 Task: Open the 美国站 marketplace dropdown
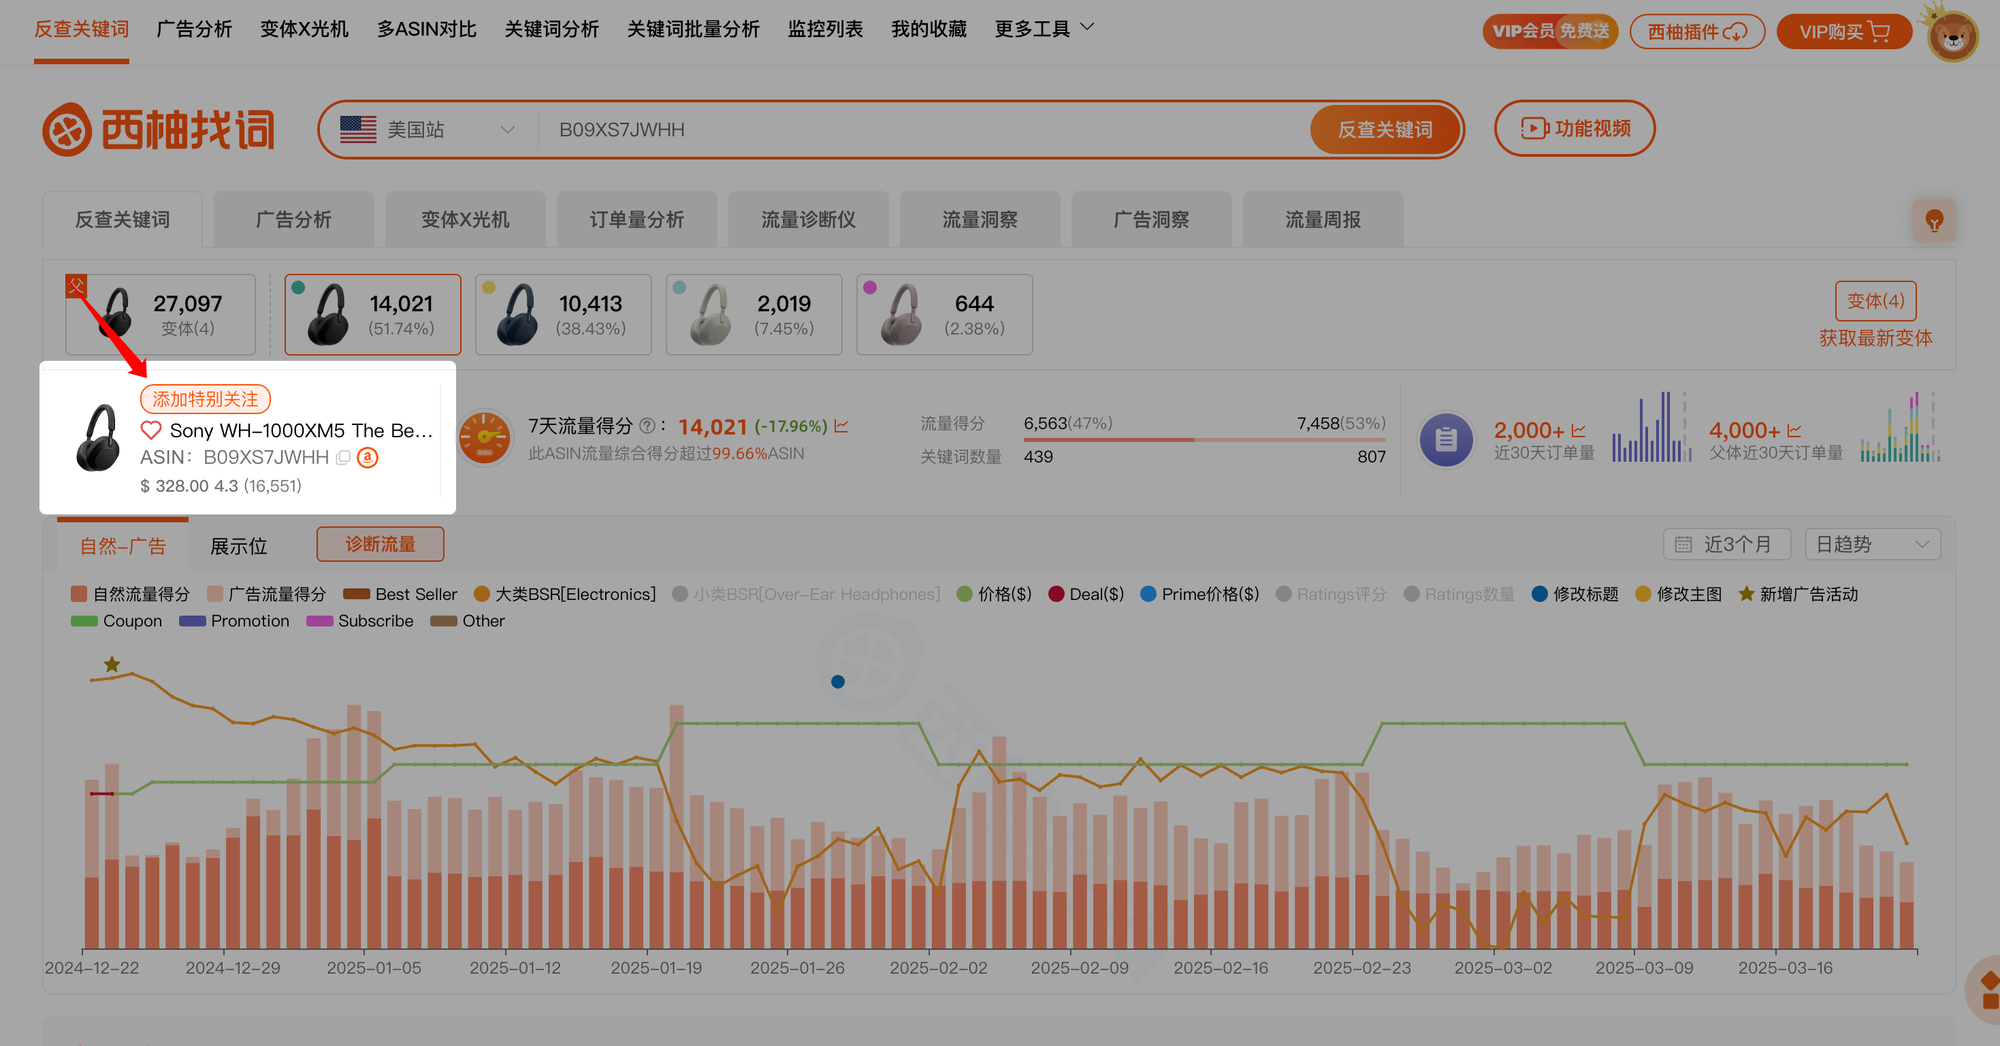(x=428, y=130)
